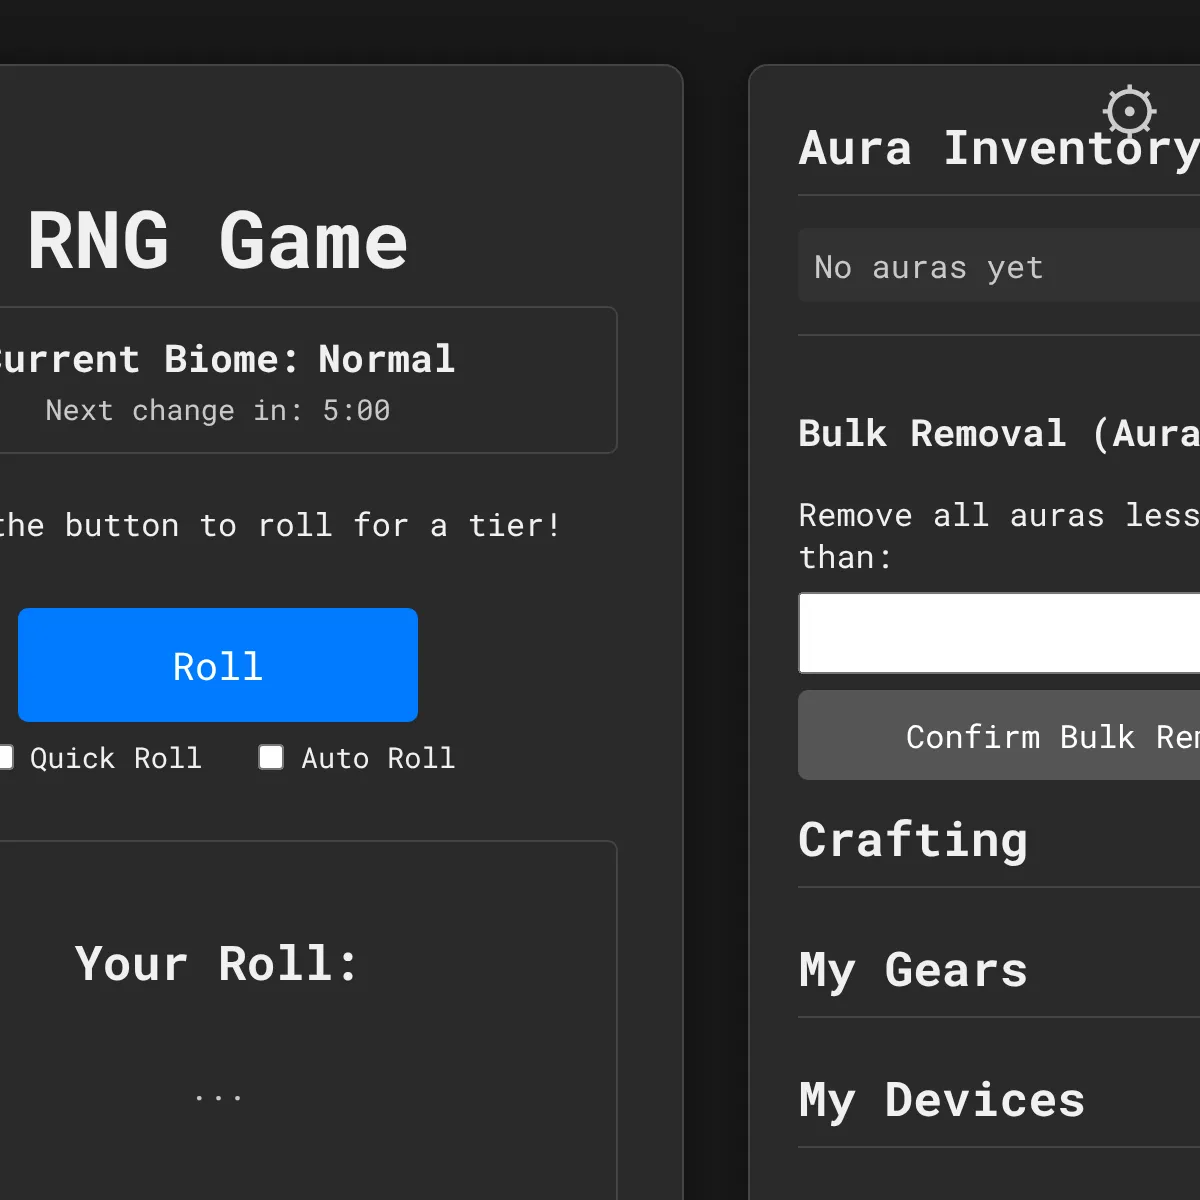The image size is (1200, 1200).
Task: Confirm the bulk removal
Action: (x=999, y=735)
